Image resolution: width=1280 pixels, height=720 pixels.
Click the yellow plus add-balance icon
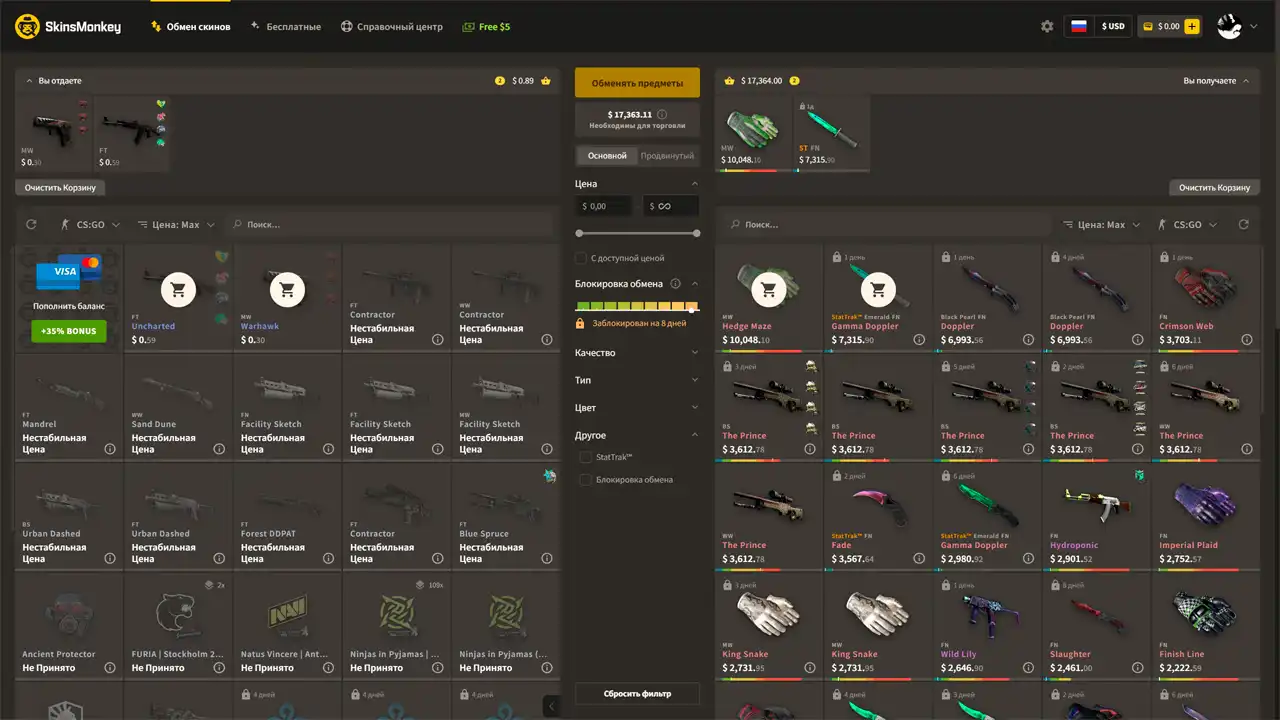pos(1192,27)
